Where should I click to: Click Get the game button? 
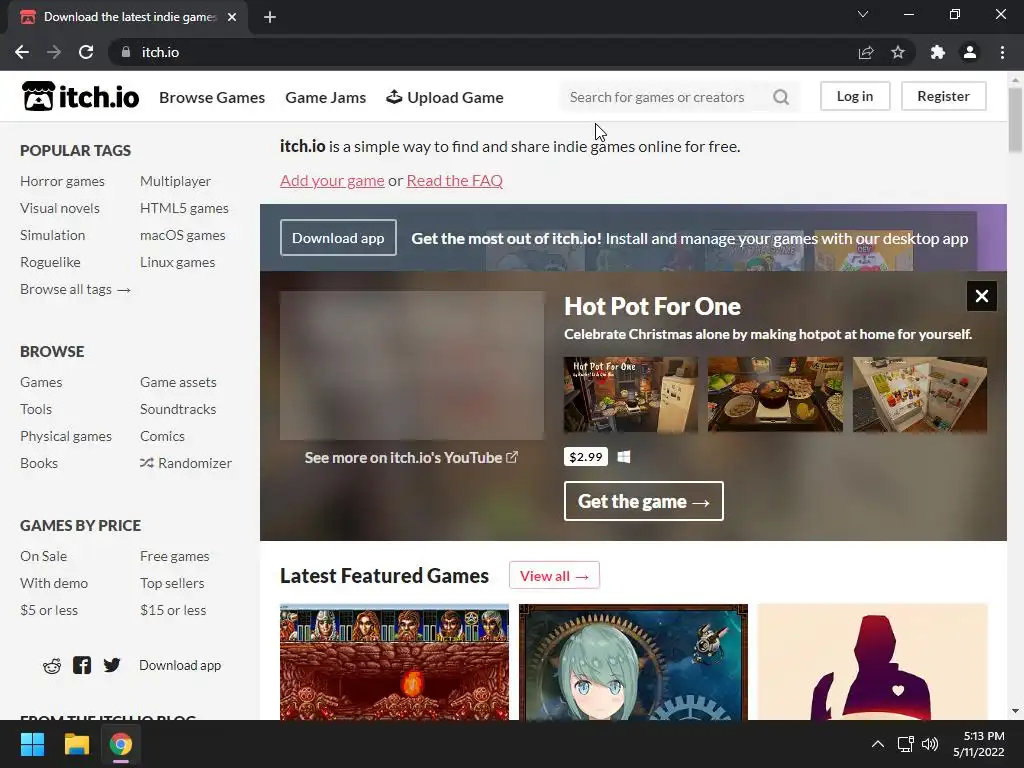(x=644, y=501)
